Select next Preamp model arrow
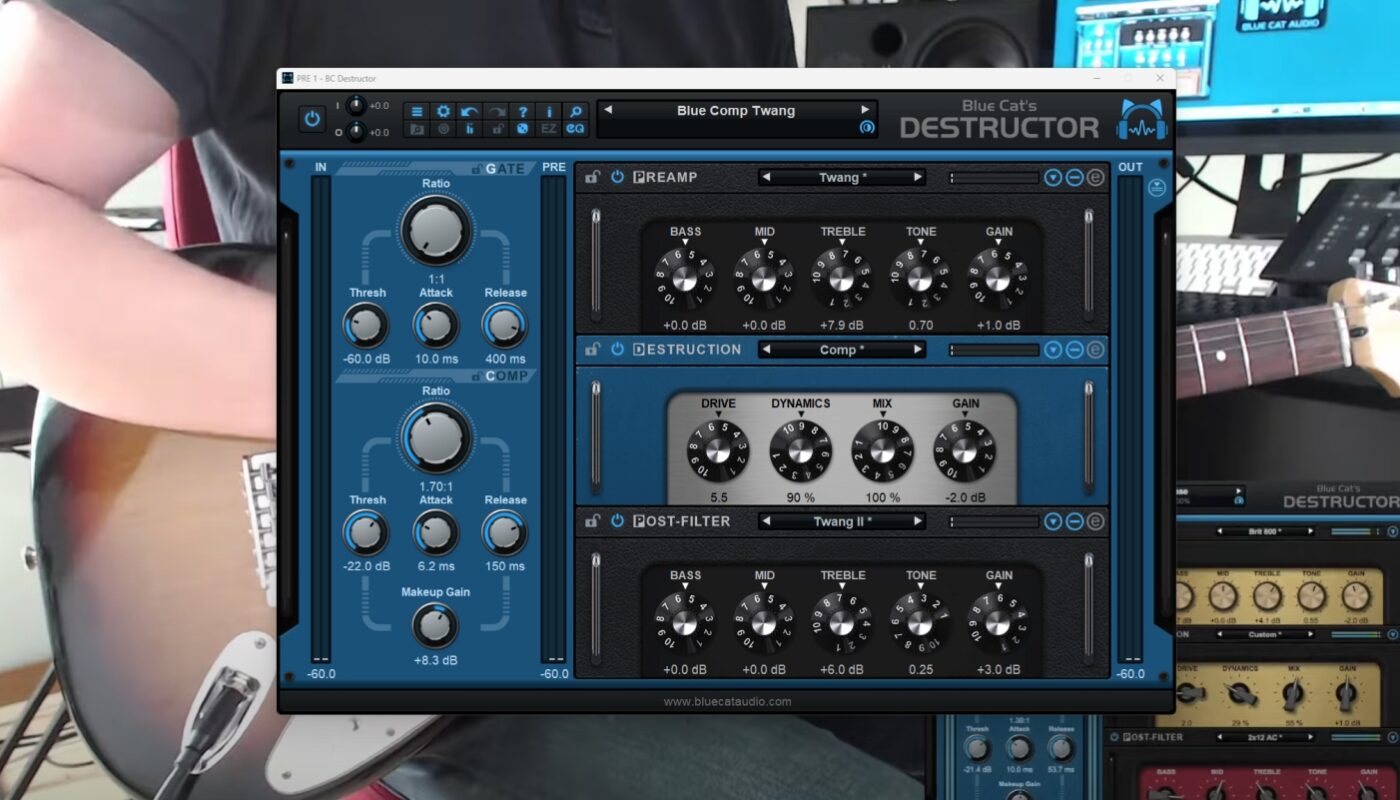This screenshot has height=800, width=1400. point(917,178)
